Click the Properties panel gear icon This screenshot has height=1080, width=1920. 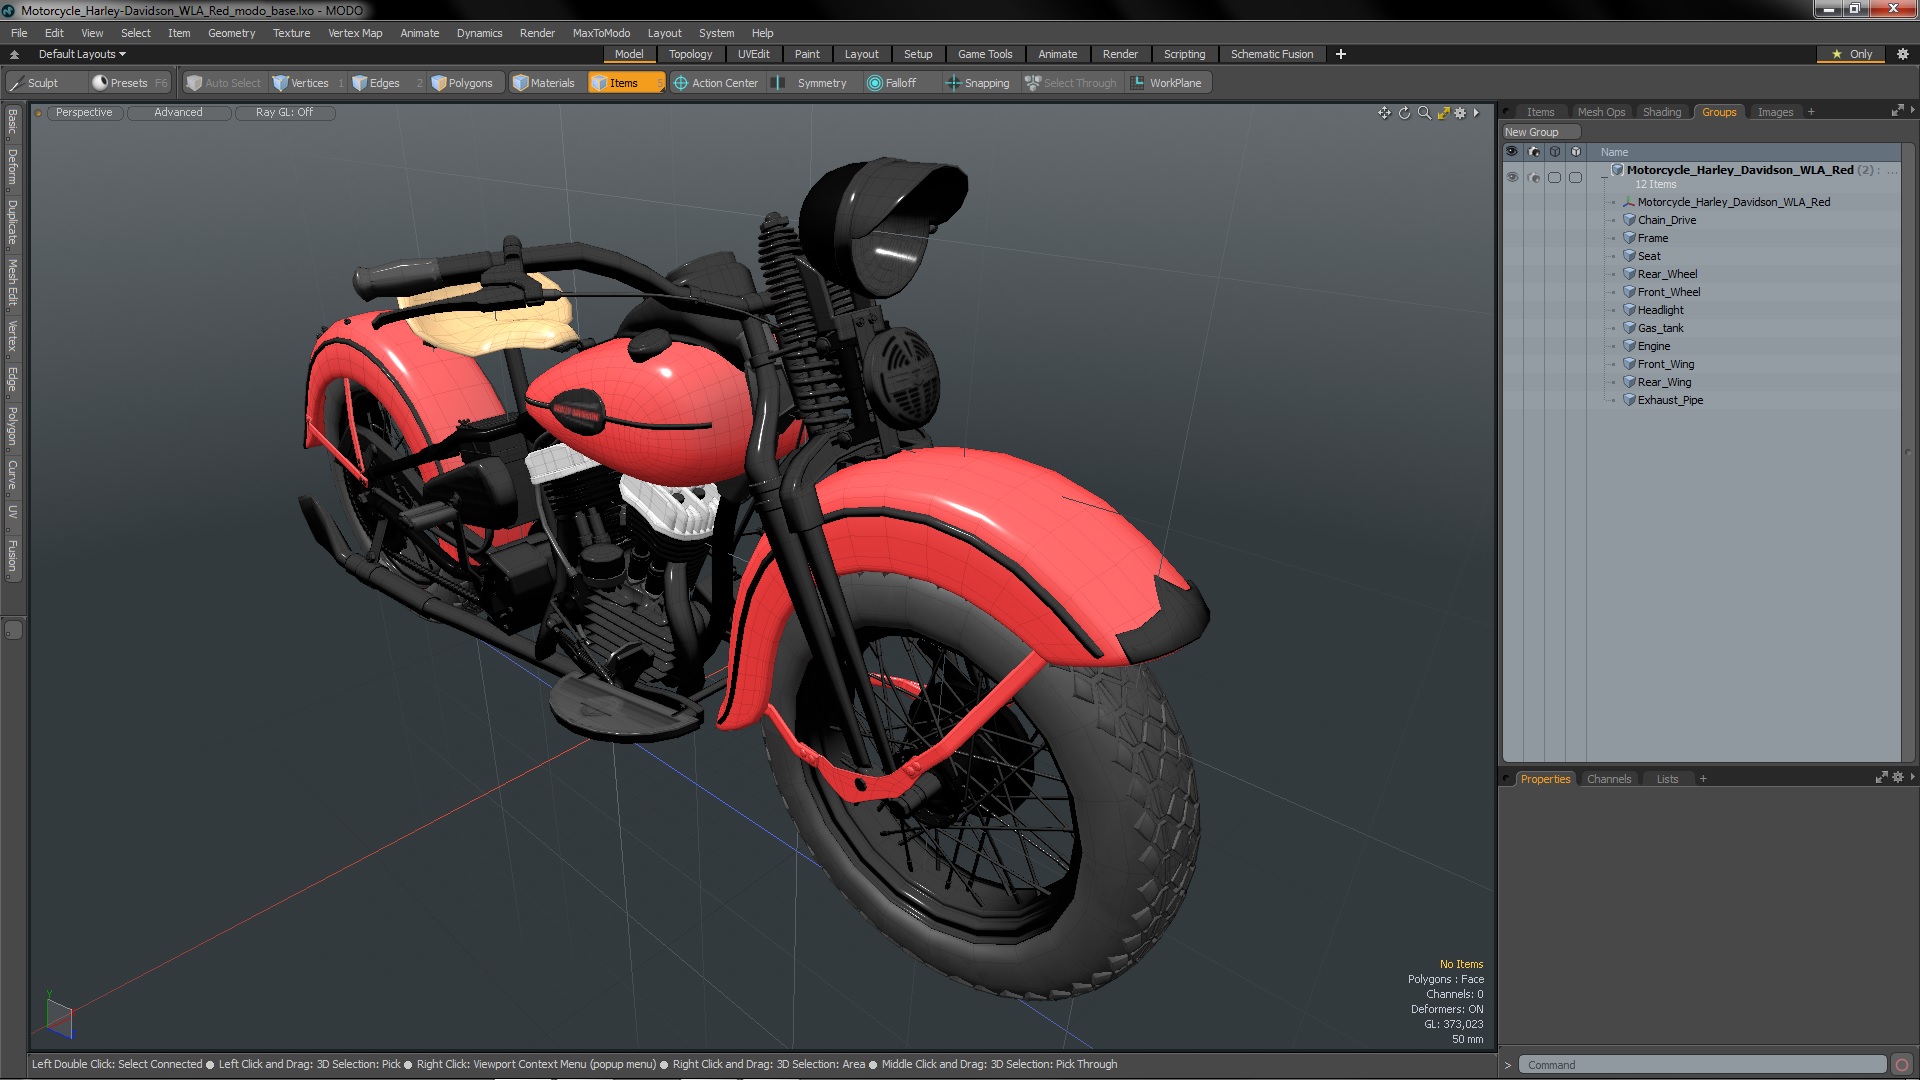pyautogui.click(x=1898, y=778)
